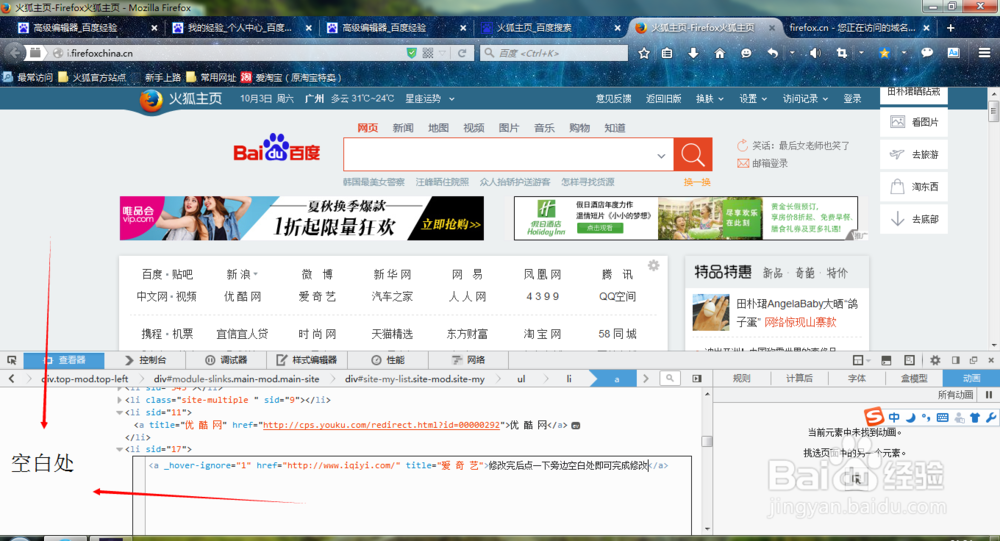Open the bookmarks list icon in the toolbar
The width and height of the screenshot is (1000, 541).
point(667,53)
